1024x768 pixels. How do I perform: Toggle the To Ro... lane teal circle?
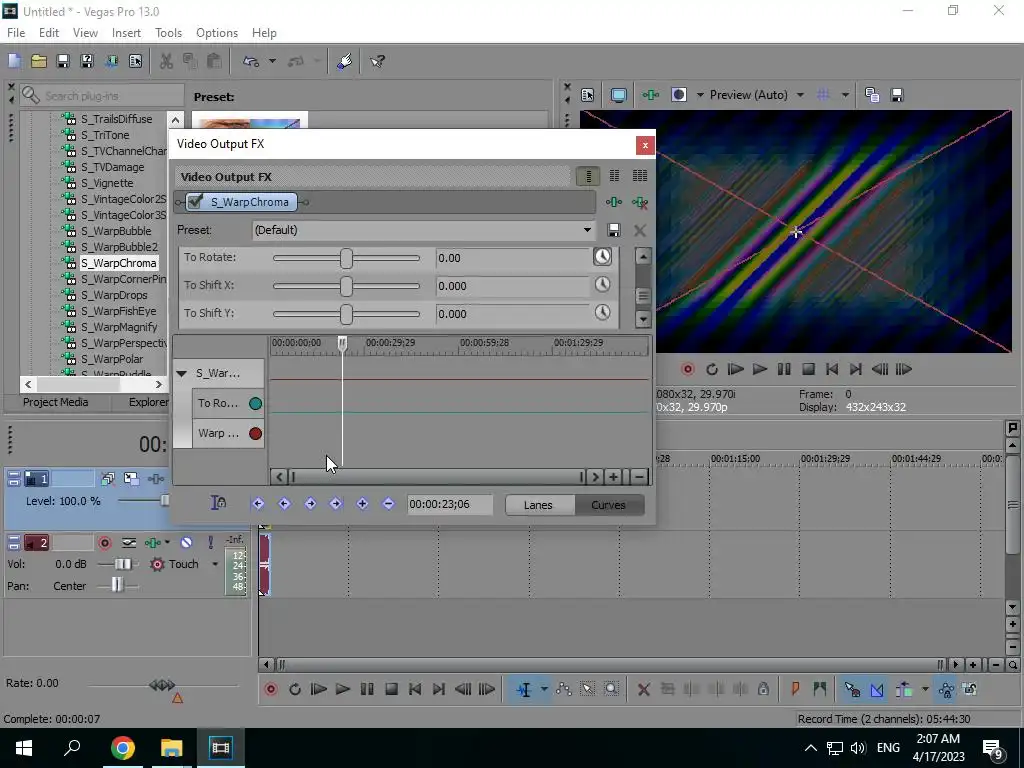pos(255,404)
